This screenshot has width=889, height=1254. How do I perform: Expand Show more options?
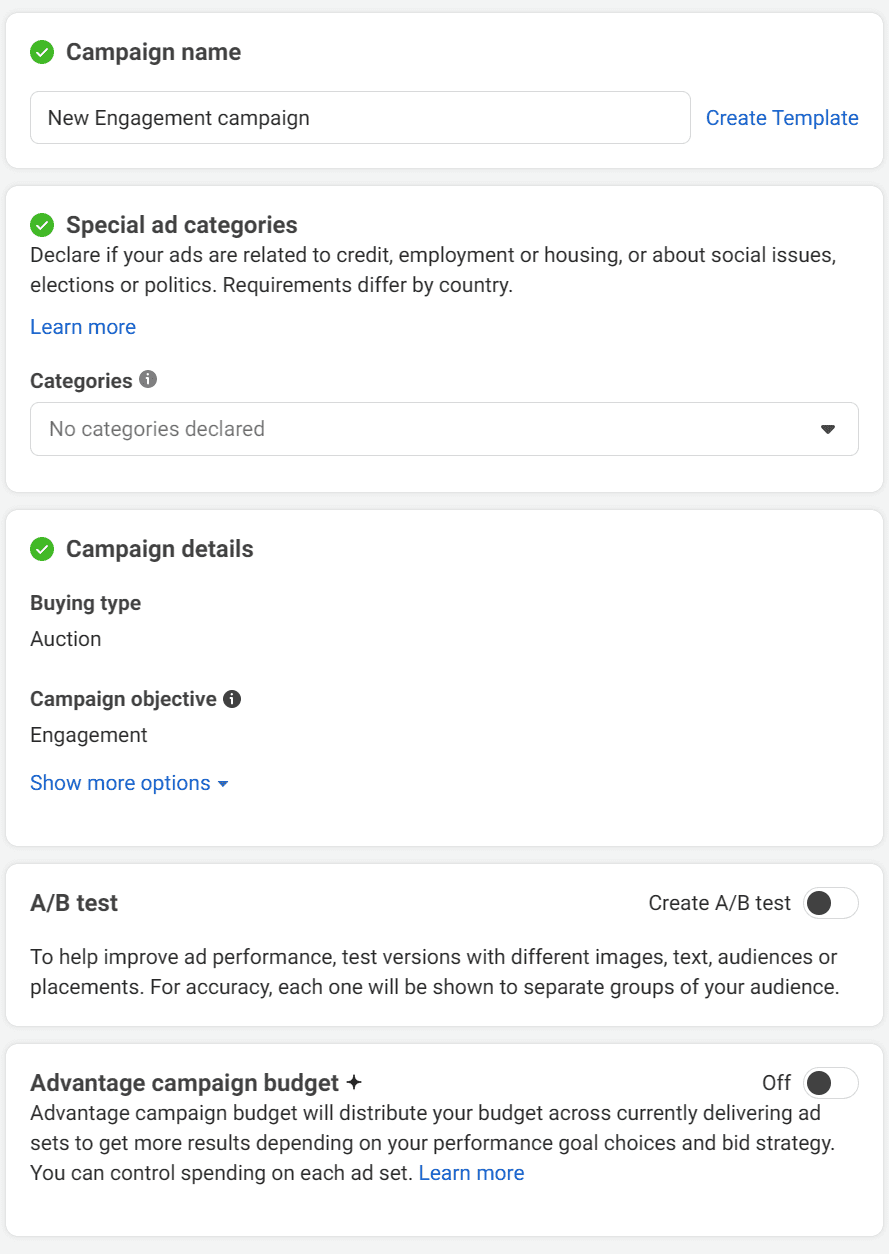coord(129,783)
